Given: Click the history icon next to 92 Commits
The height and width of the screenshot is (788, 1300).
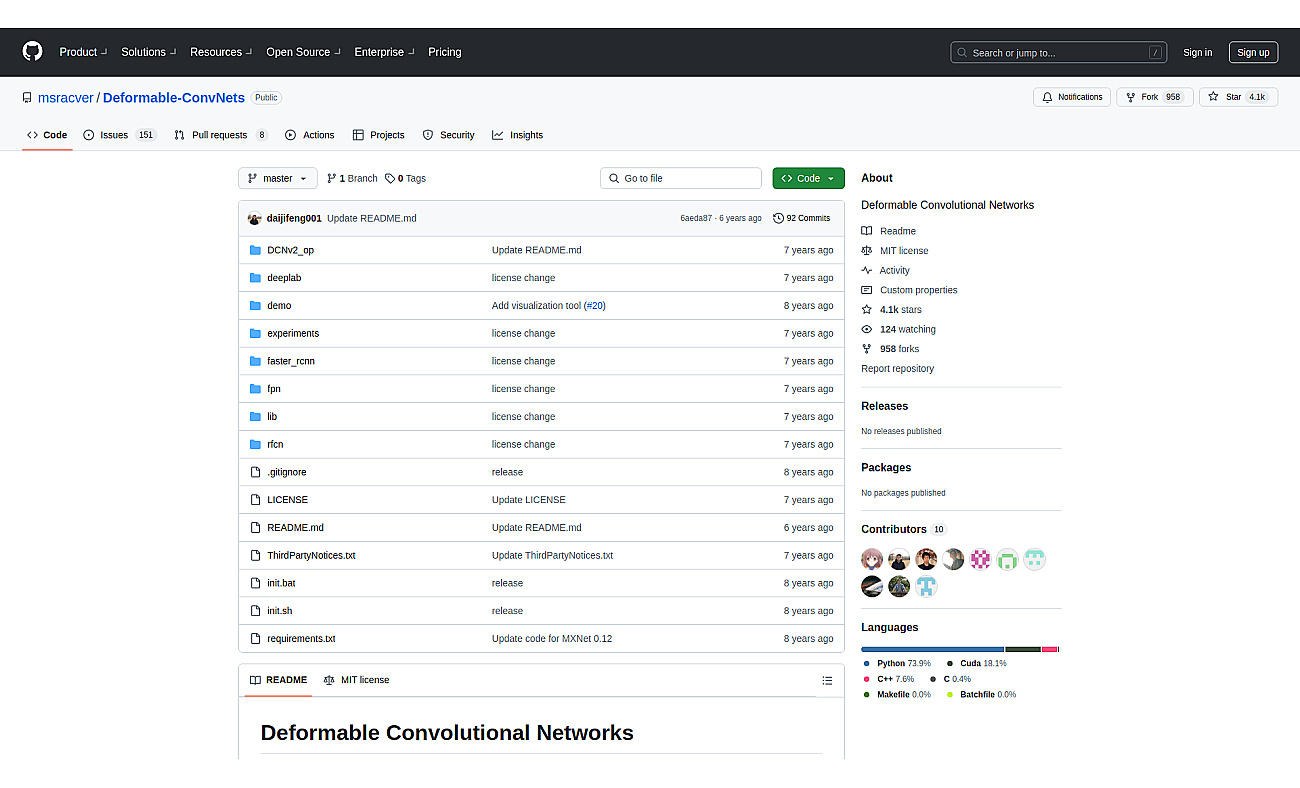Looking at the screenshot, I should tap(779, 218).
